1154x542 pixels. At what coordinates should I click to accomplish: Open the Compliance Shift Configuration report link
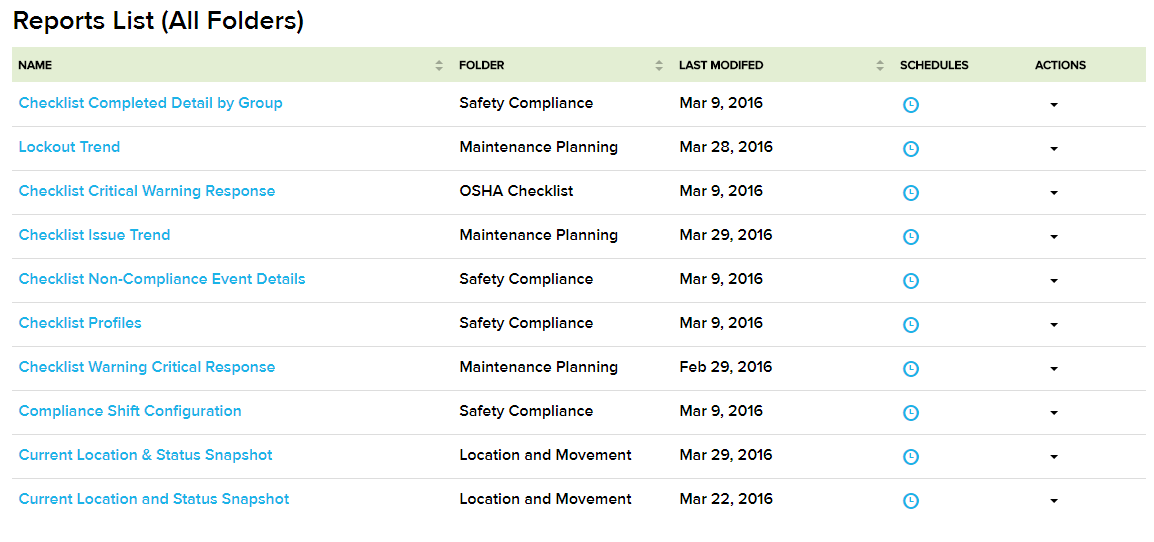pos(130,411)
